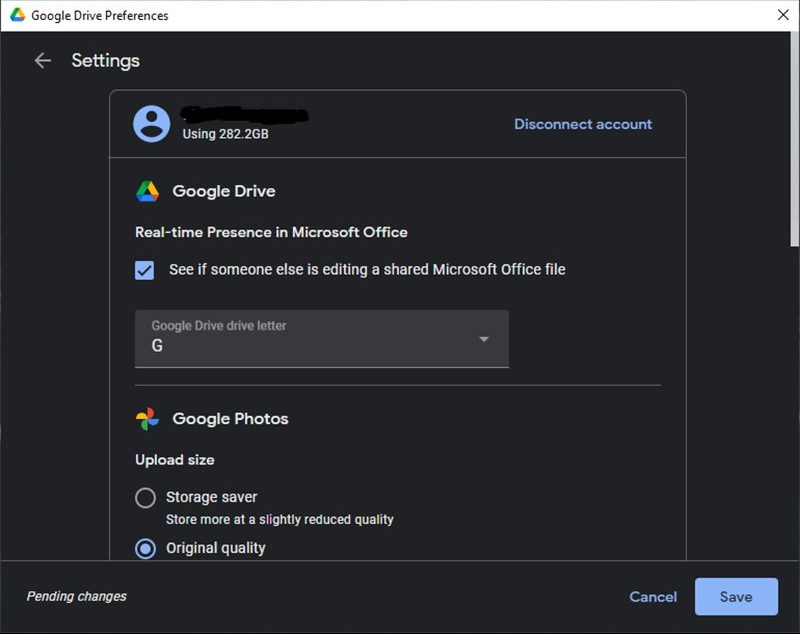The image size is (800, 634).
Task: Click 'Real-time Presence in Microsoft Office' heading
Action: pyautogui.click(x=271, y=232)
